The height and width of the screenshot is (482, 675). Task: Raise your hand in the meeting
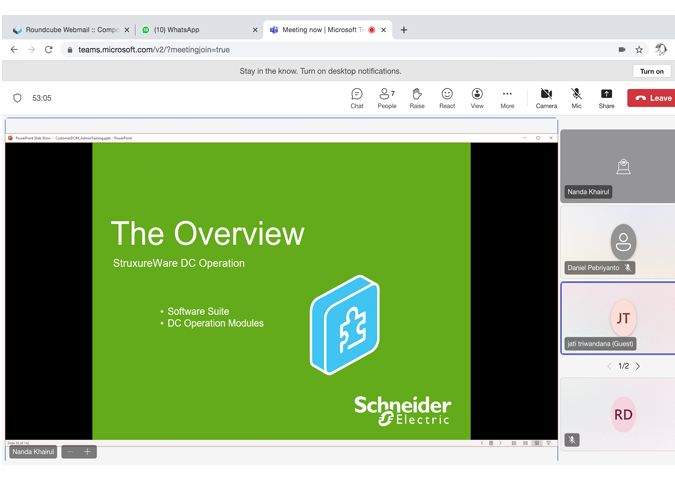417,97
